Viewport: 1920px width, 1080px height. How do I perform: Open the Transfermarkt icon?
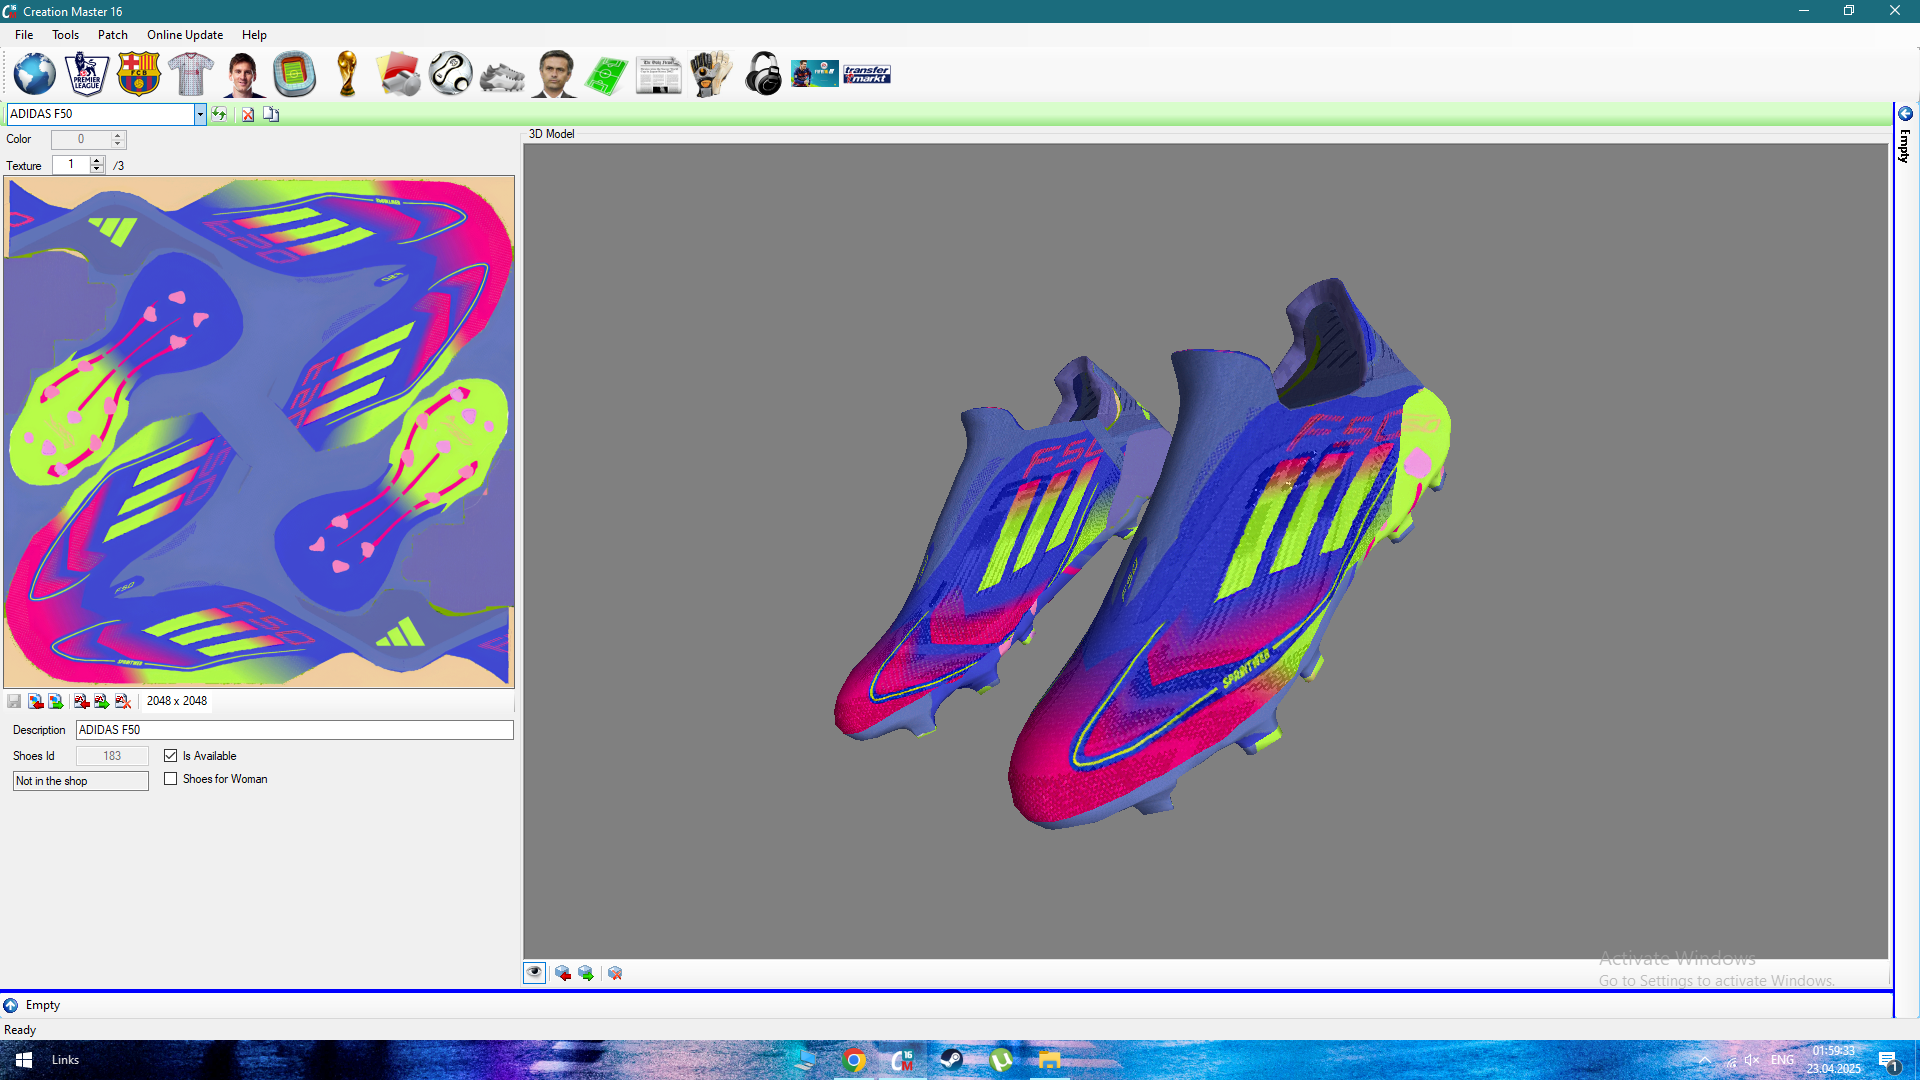point(867,74)
